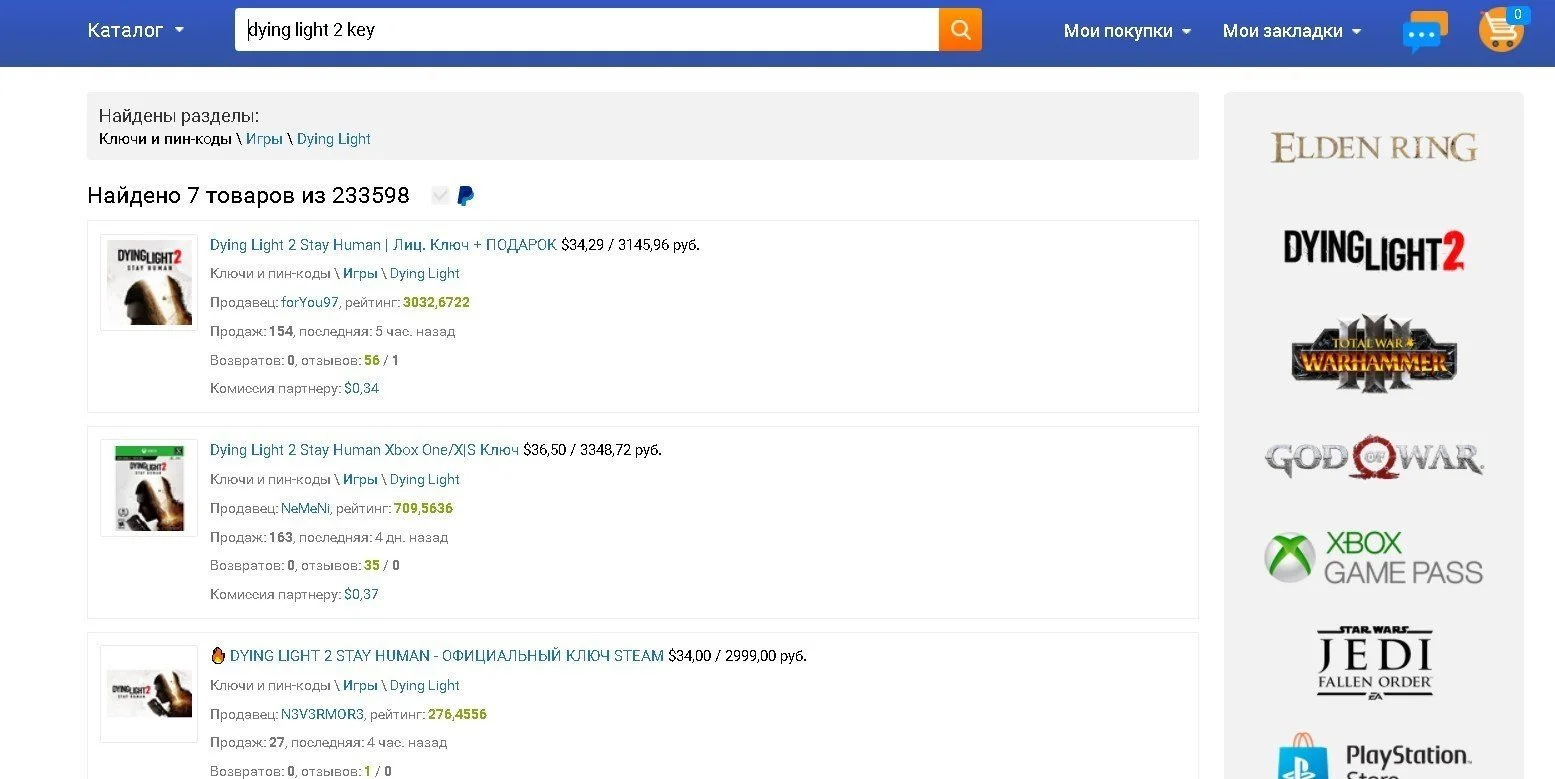
Task: Open the Игры breadcrumb in found sections
Action: point(264,139)
